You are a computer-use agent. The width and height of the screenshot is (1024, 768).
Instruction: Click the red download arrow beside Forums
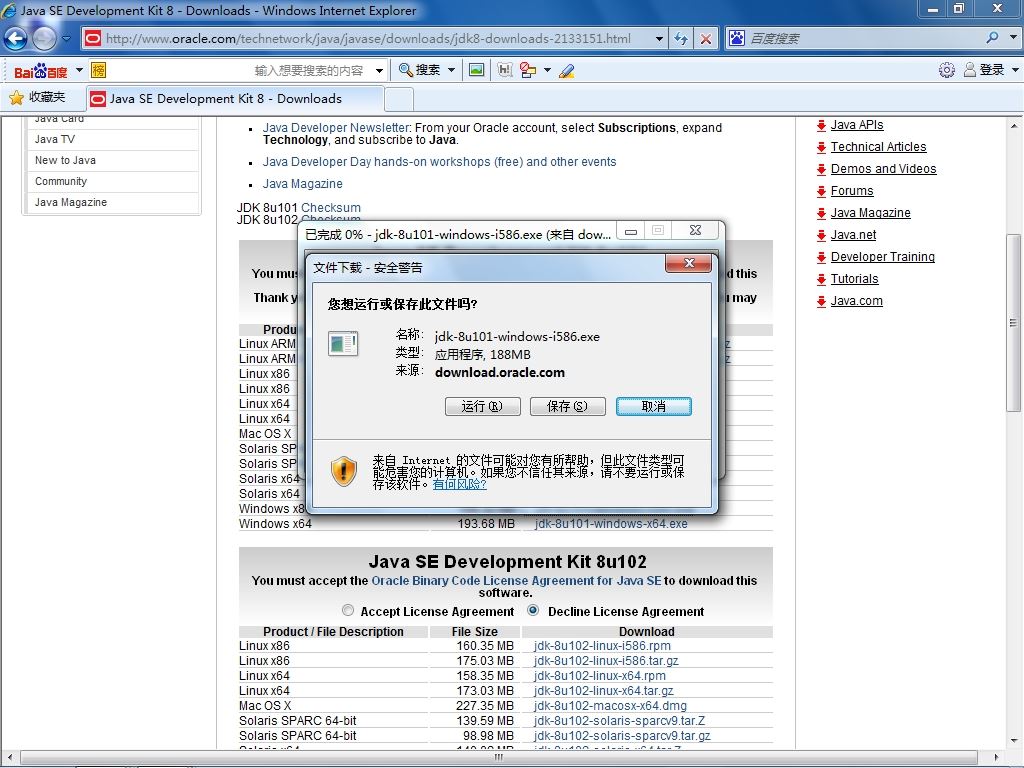[822, 191]
